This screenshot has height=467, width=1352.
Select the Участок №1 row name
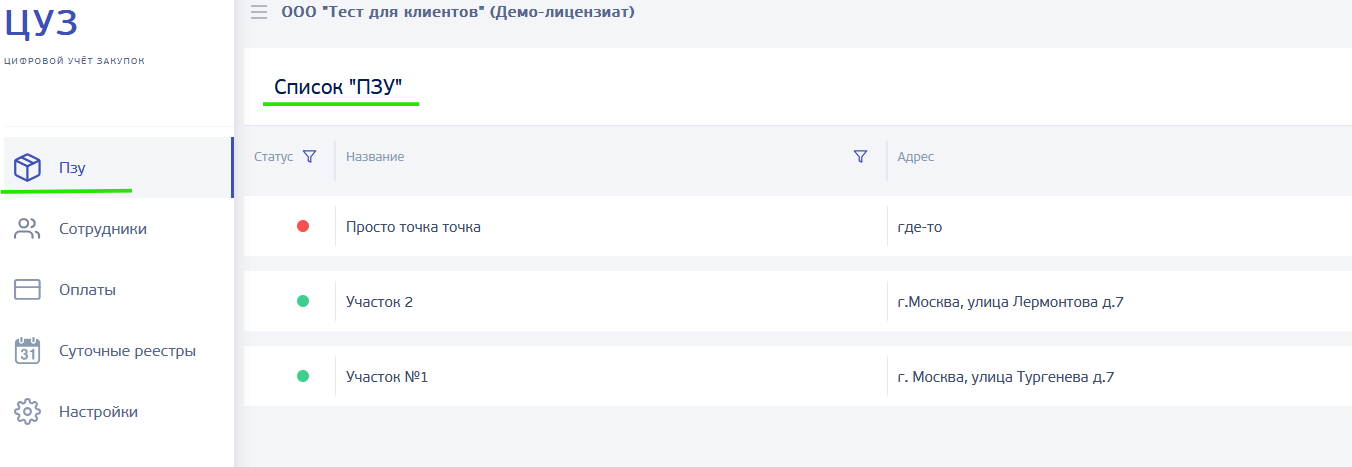click(387, 377)
